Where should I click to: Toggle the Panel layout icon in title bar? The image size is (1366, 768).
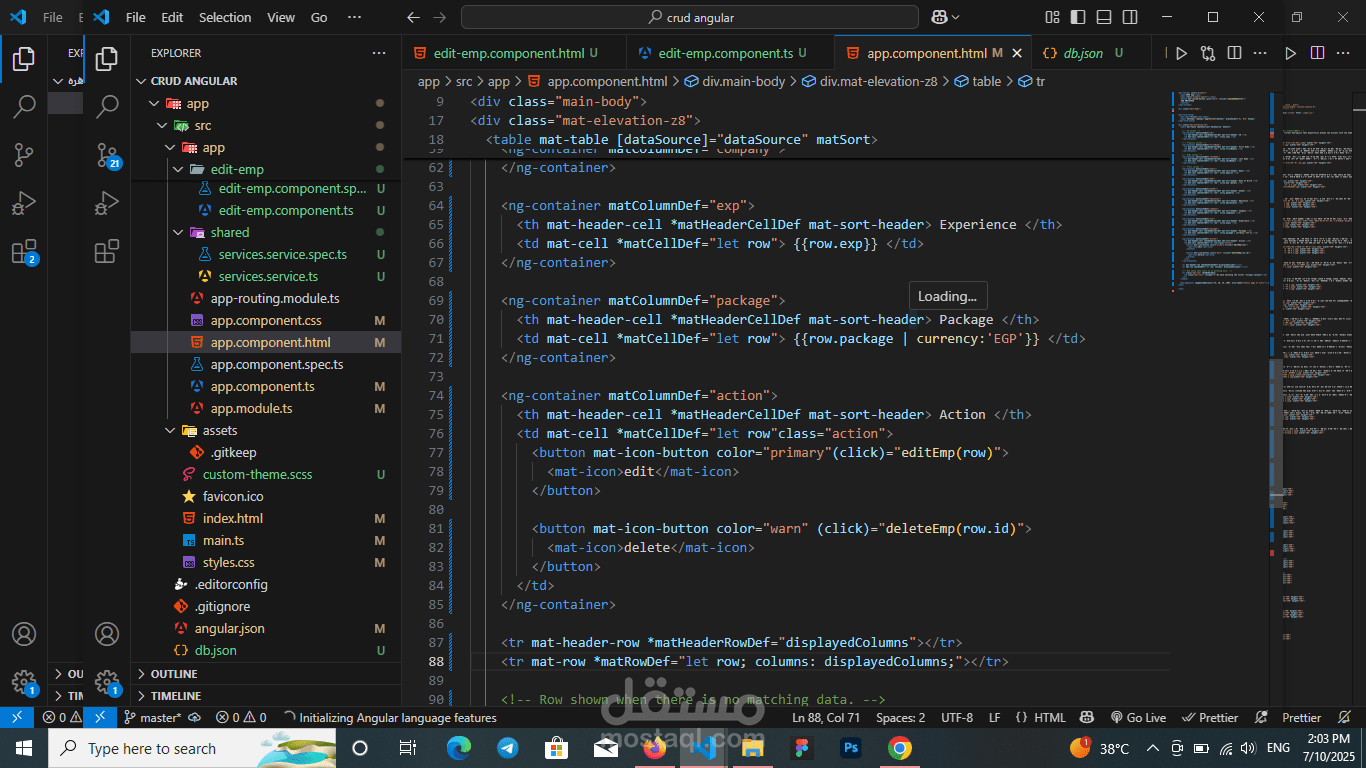point(1103,17)
